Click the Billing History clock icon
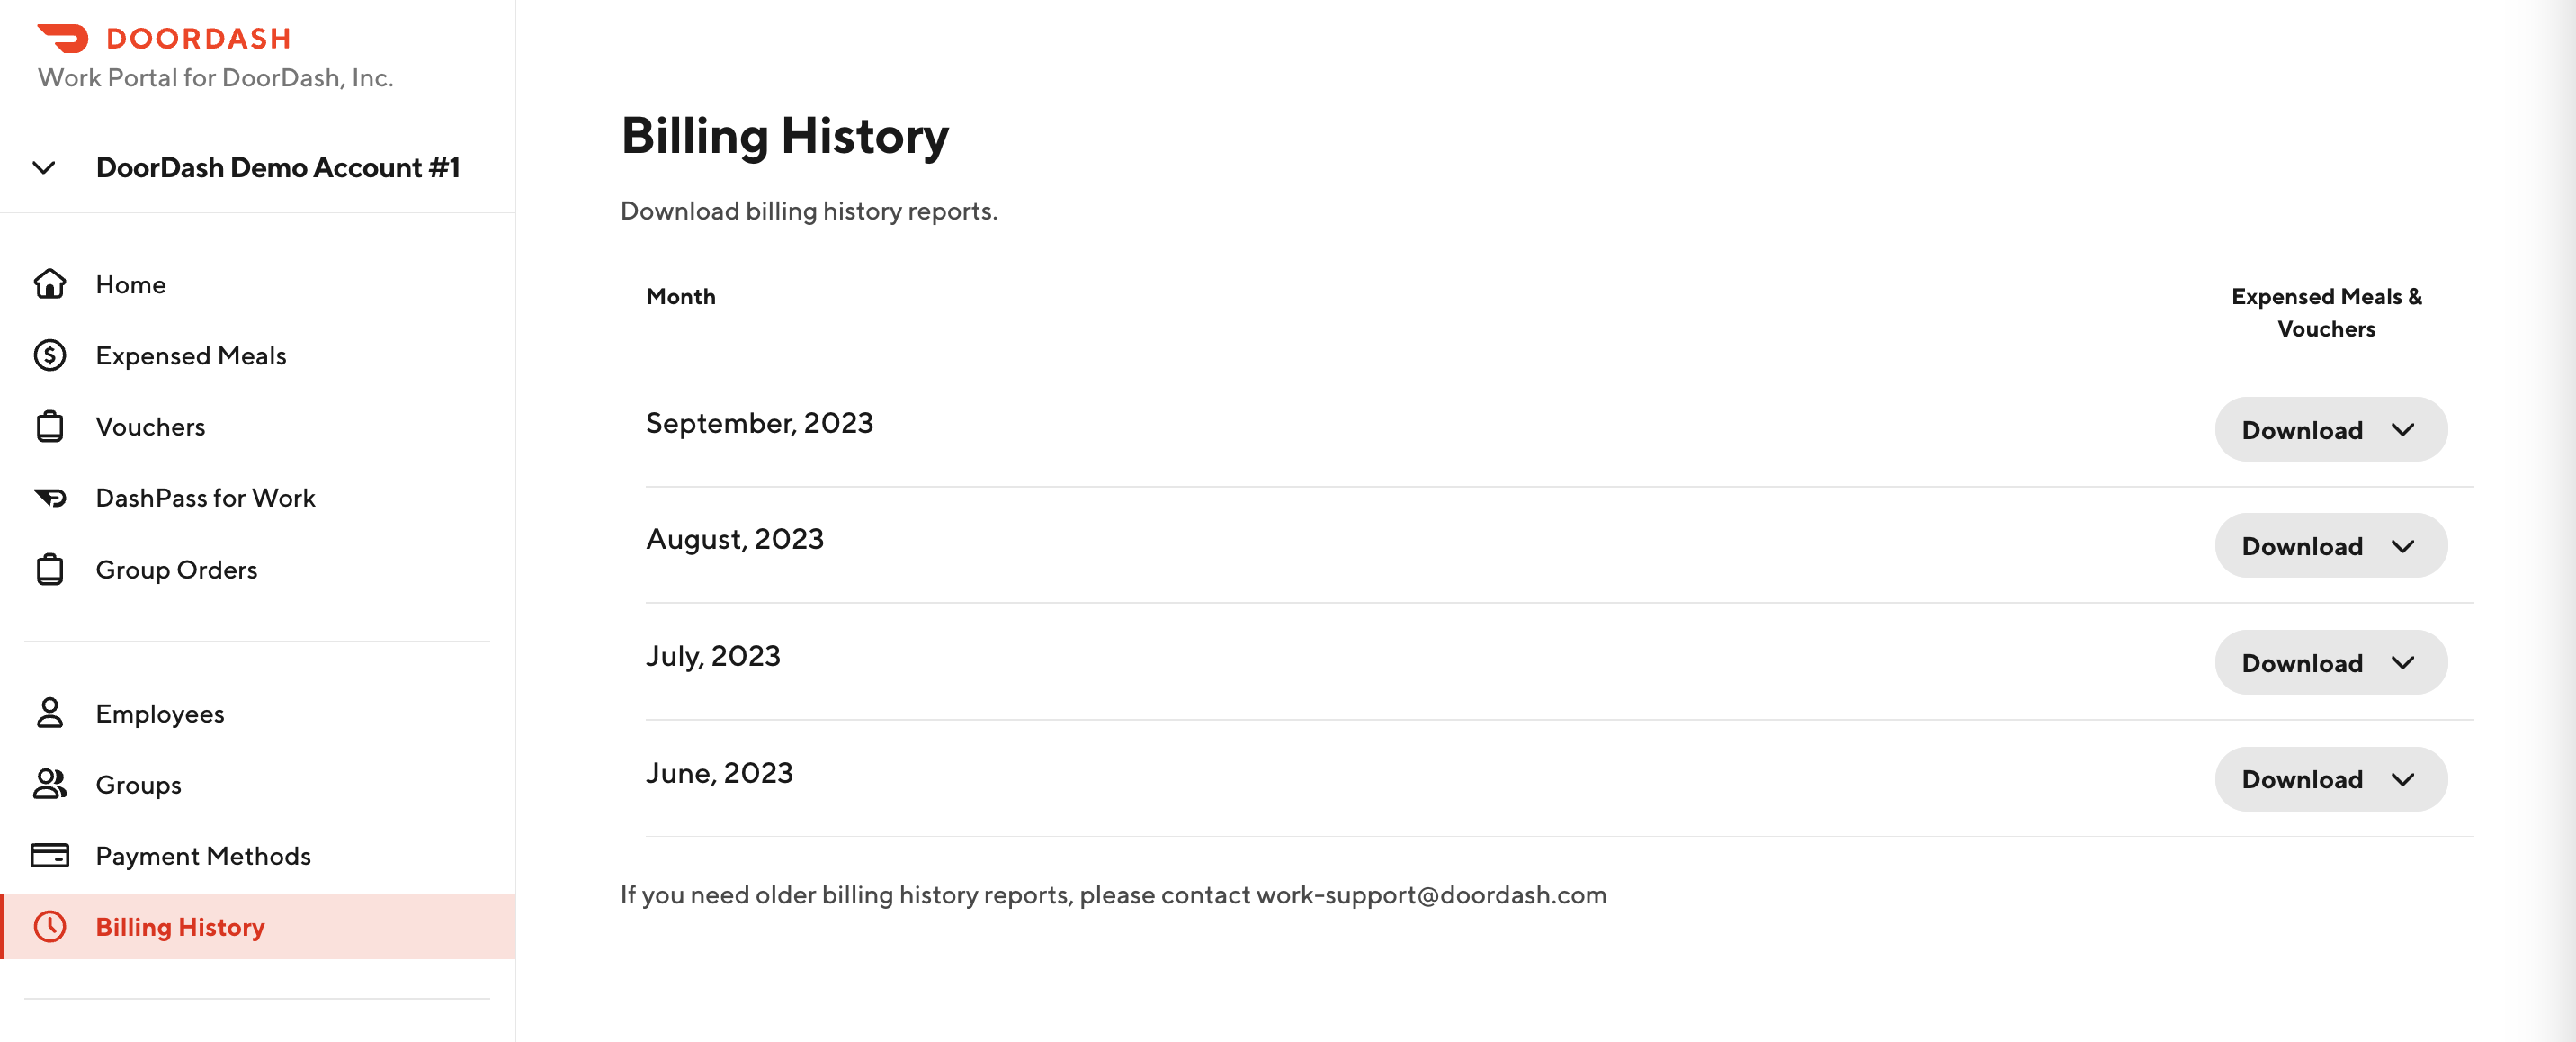The height and width of the screenshot is (1042, 2576). click(50, 927)
